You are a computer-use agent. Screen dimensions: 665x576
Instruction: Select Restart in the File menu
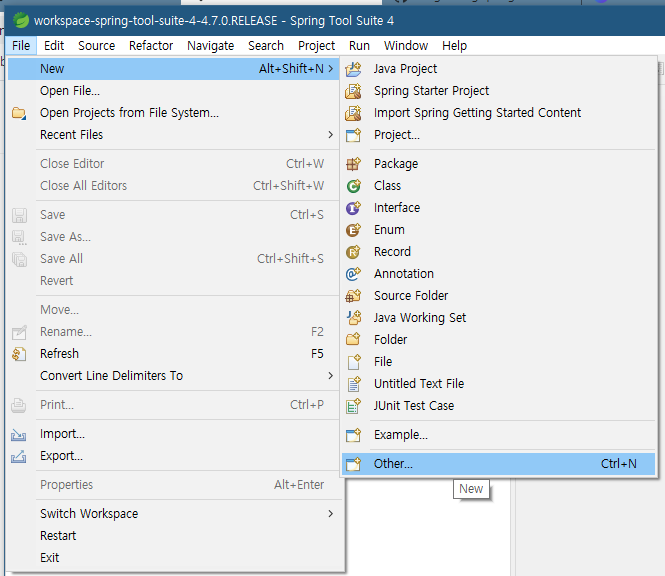(173, 536)
